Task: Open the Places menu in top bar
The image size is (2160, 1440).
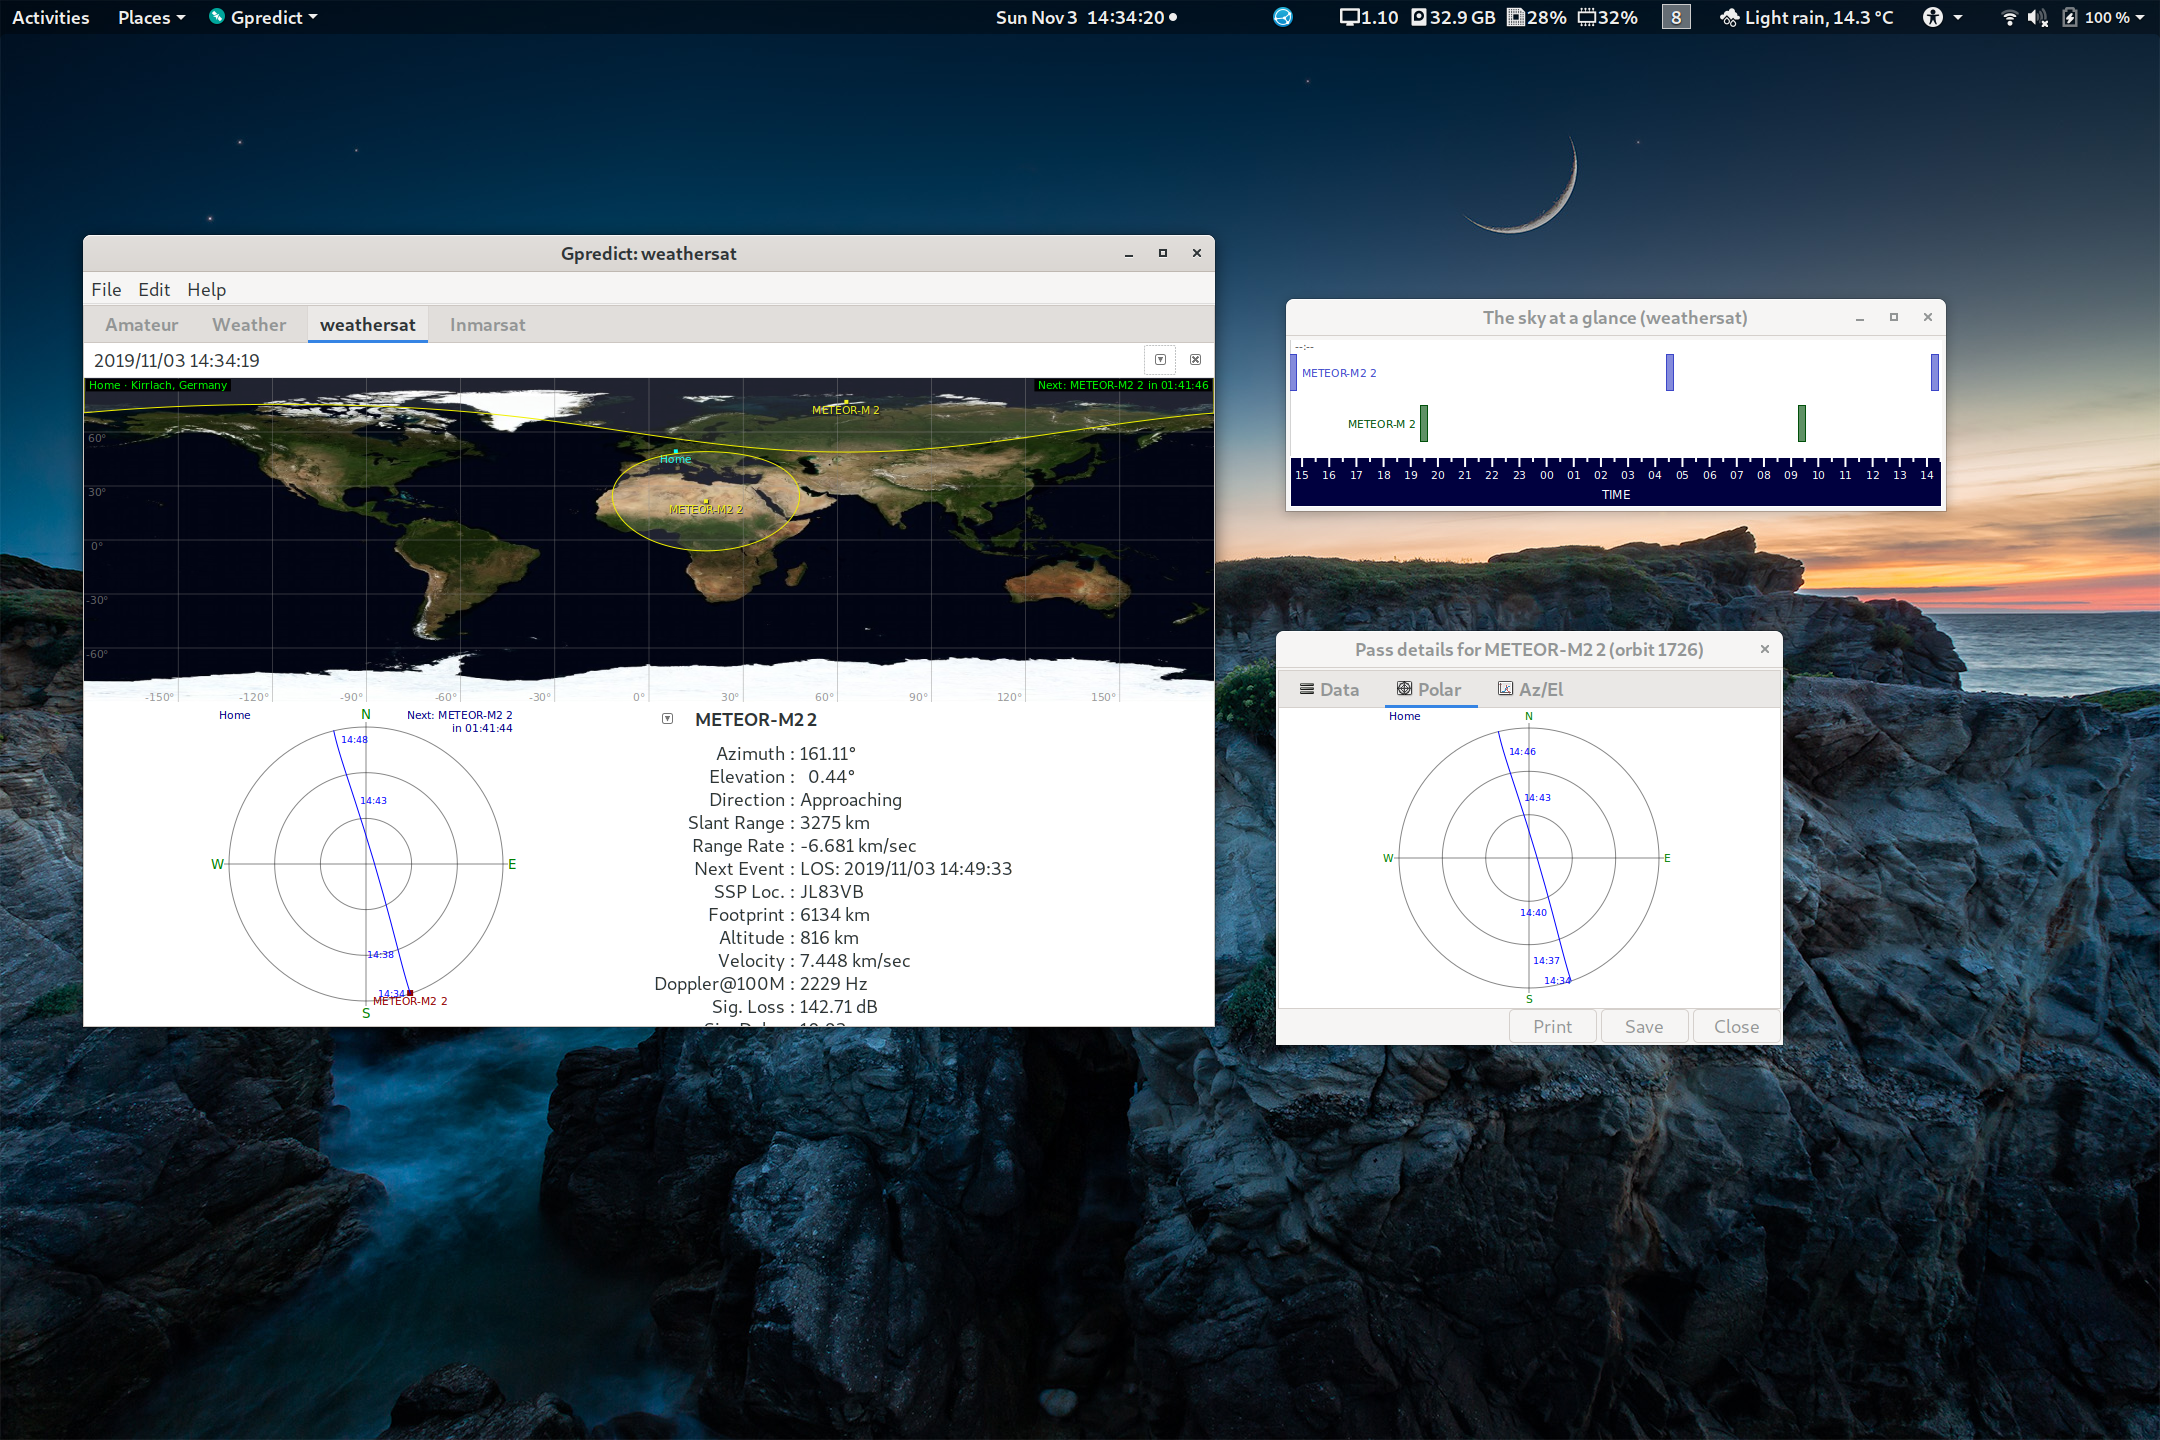Action: [x=151, y=17]
